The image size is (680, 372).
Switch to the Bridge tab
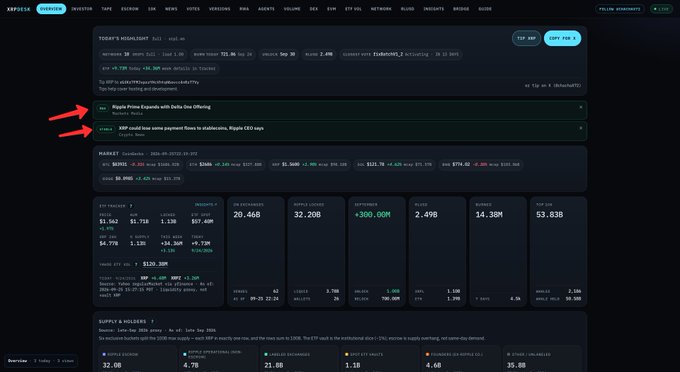[x=461, y=9]
